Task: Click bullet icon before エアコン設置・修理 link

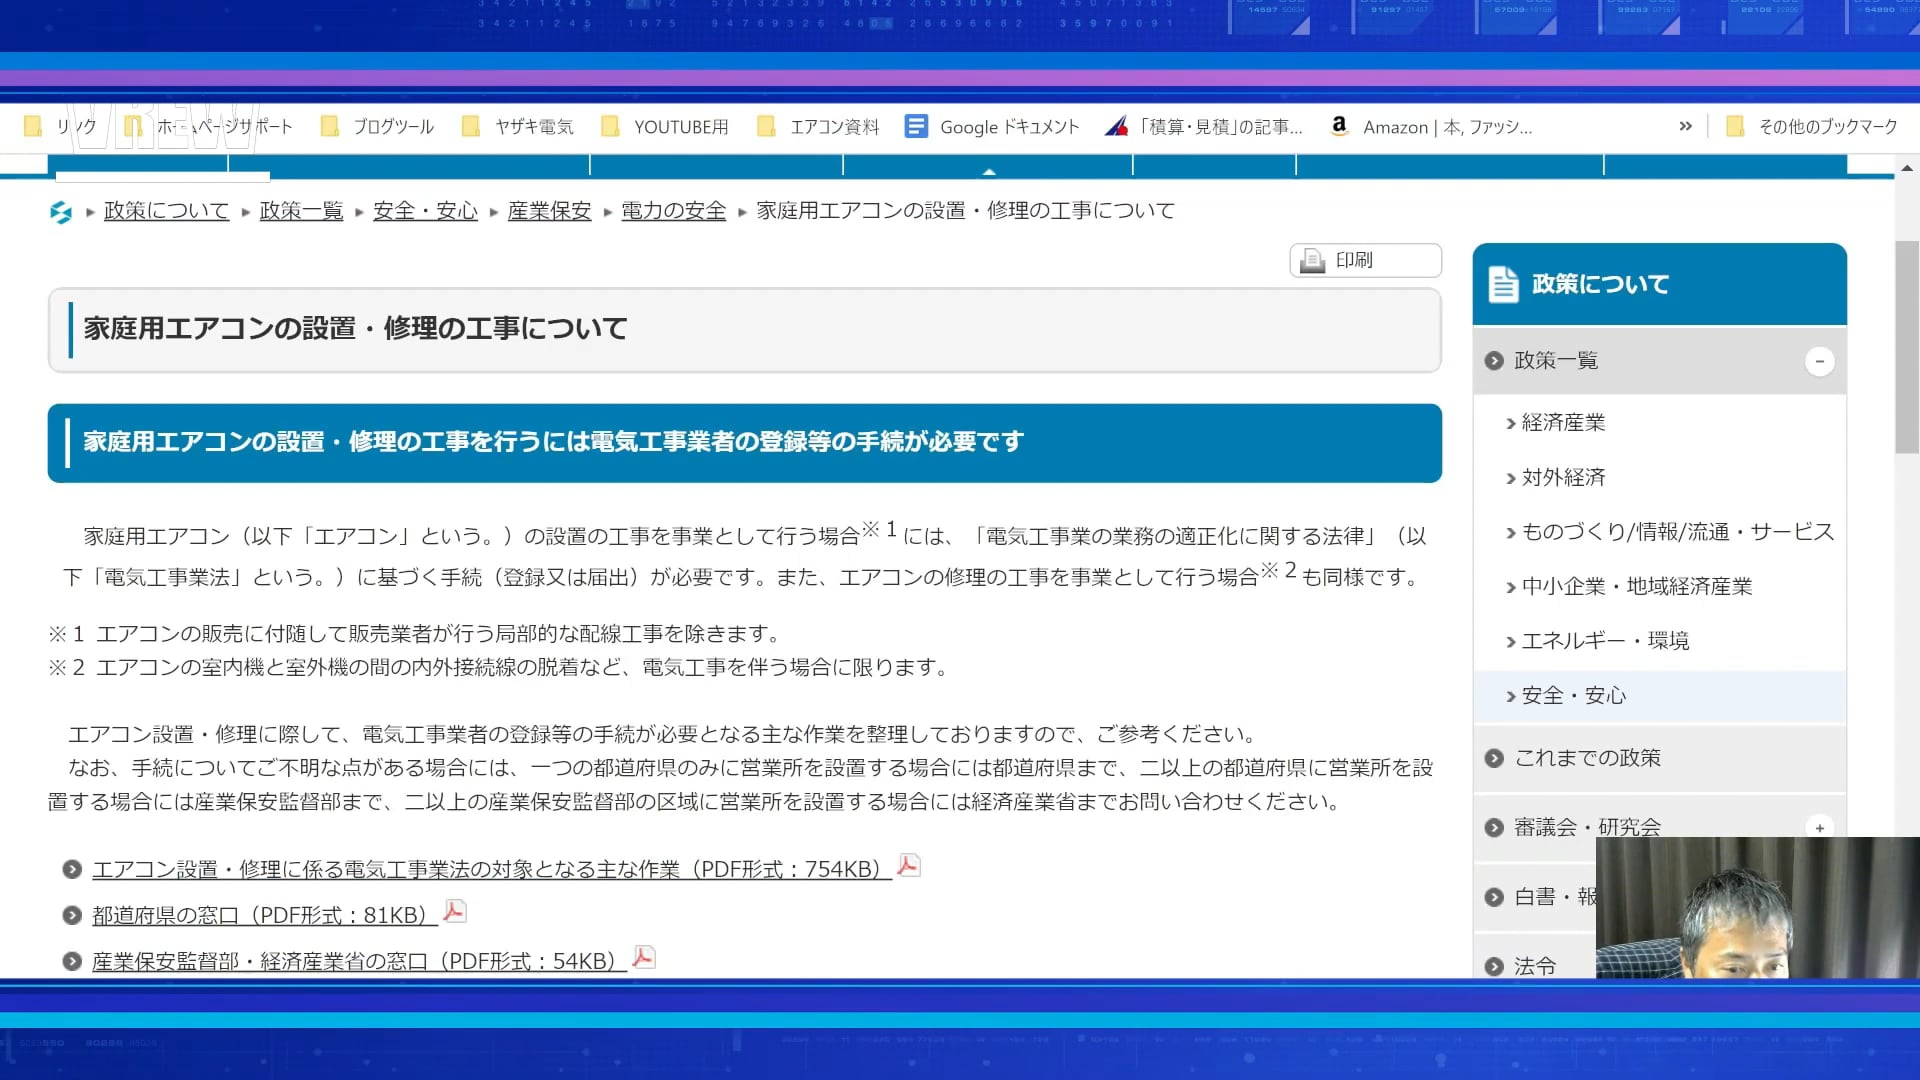Action: pyautogui.click(x=72, y=870)
